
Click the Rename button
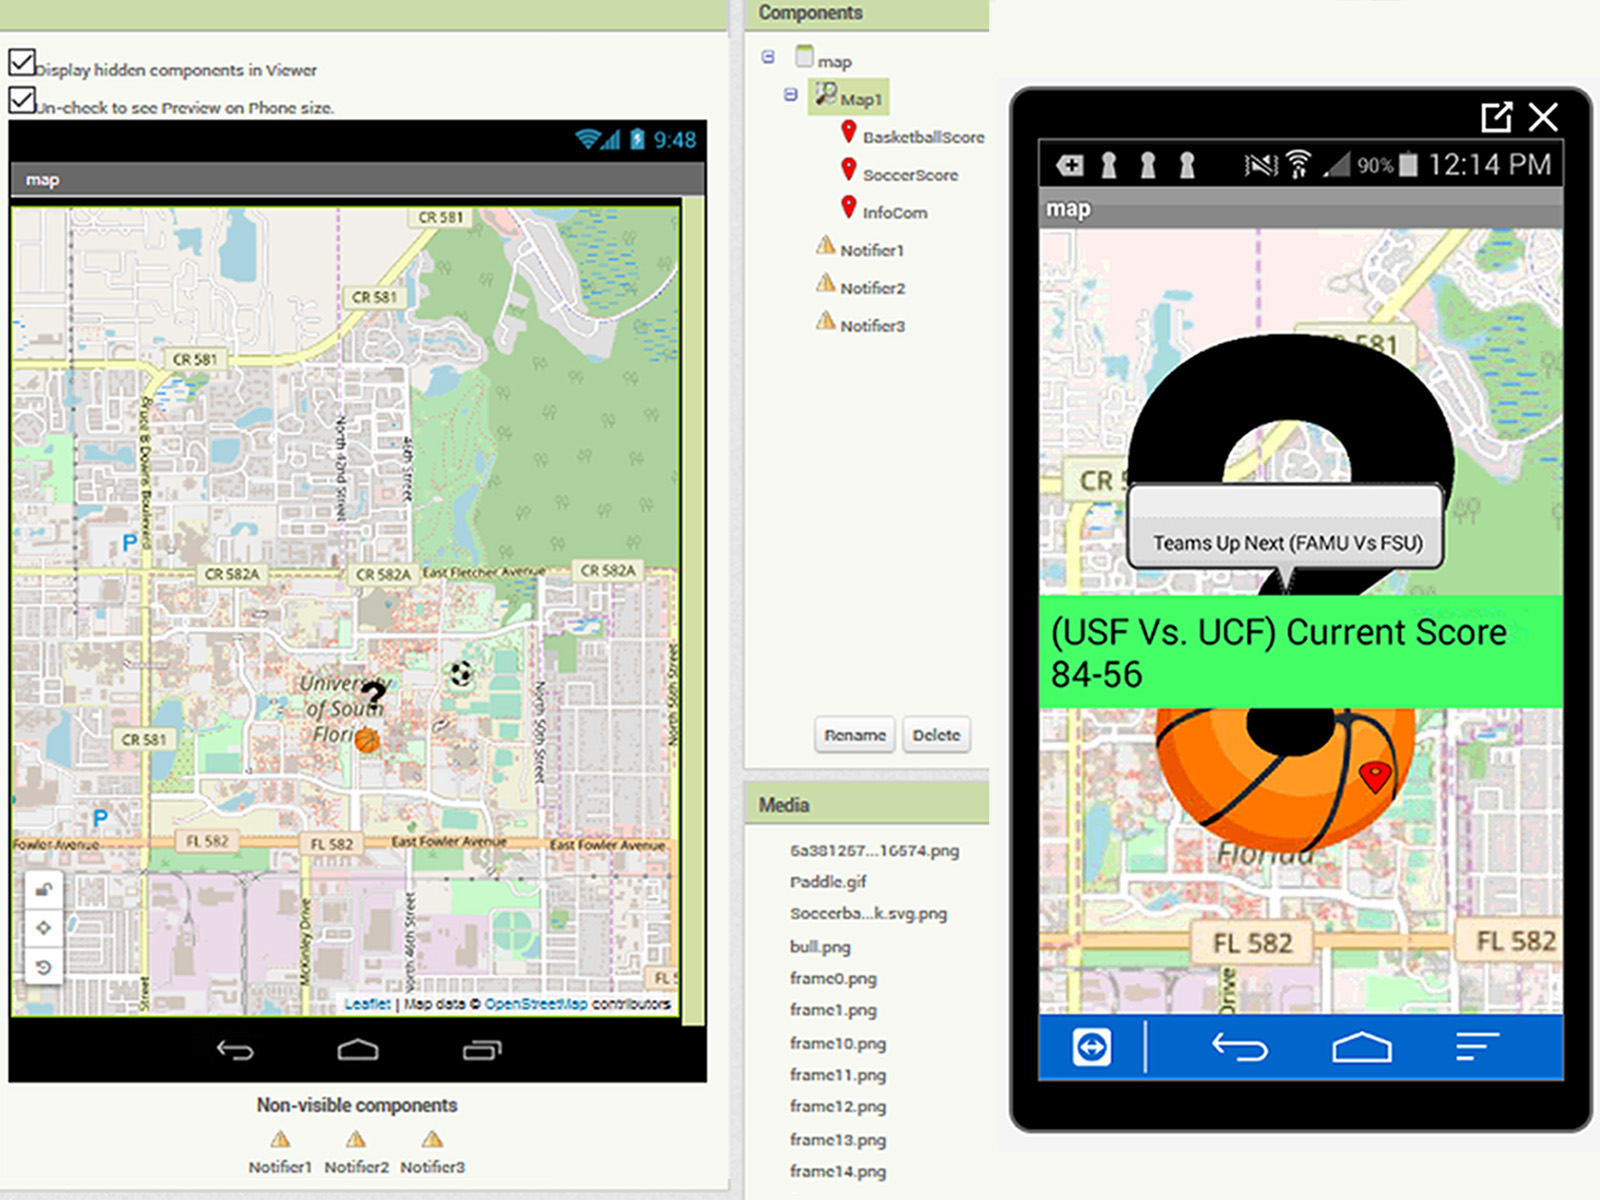855,735
